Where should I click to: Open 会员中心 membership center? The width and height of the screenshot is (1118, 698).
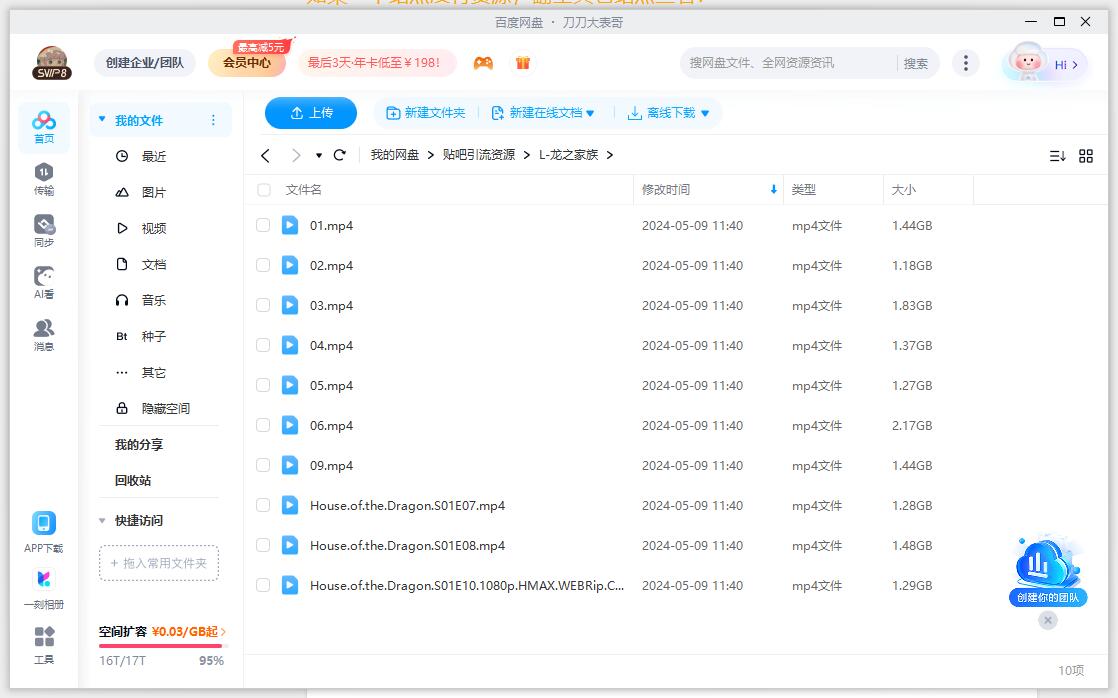(247, 62)
